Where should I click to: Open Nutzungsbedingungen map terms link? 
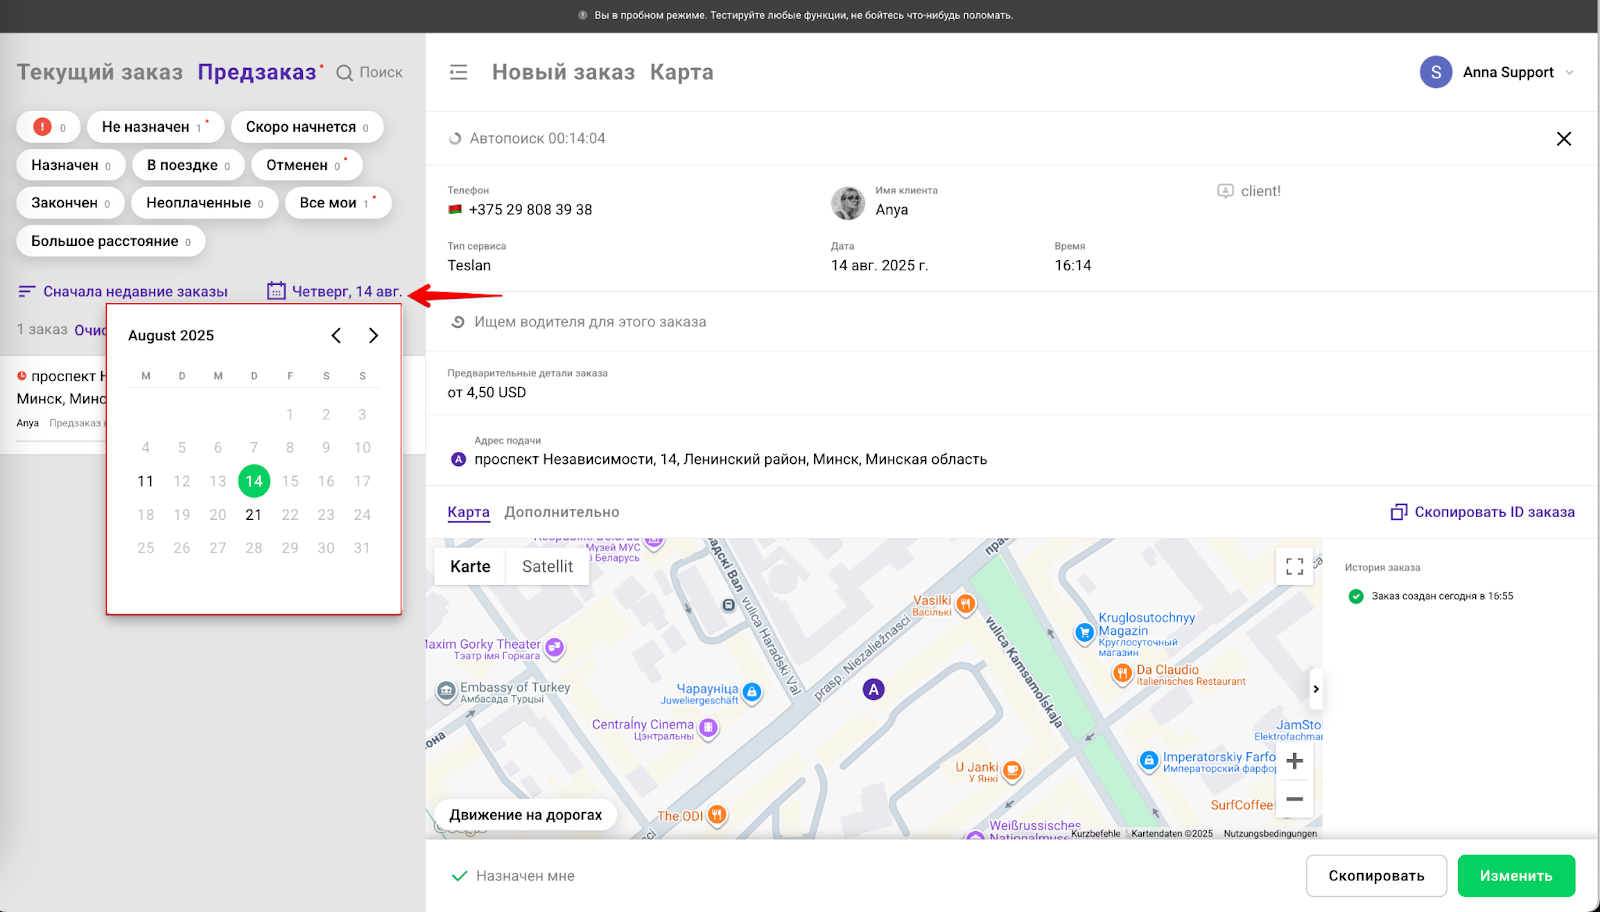click(x=1270, y=833)
